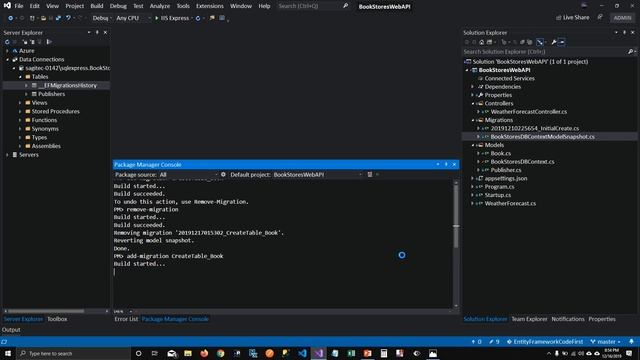Open Excel from the Windows taskbar
Screen dimensions: 640x360
coord(351,353)
